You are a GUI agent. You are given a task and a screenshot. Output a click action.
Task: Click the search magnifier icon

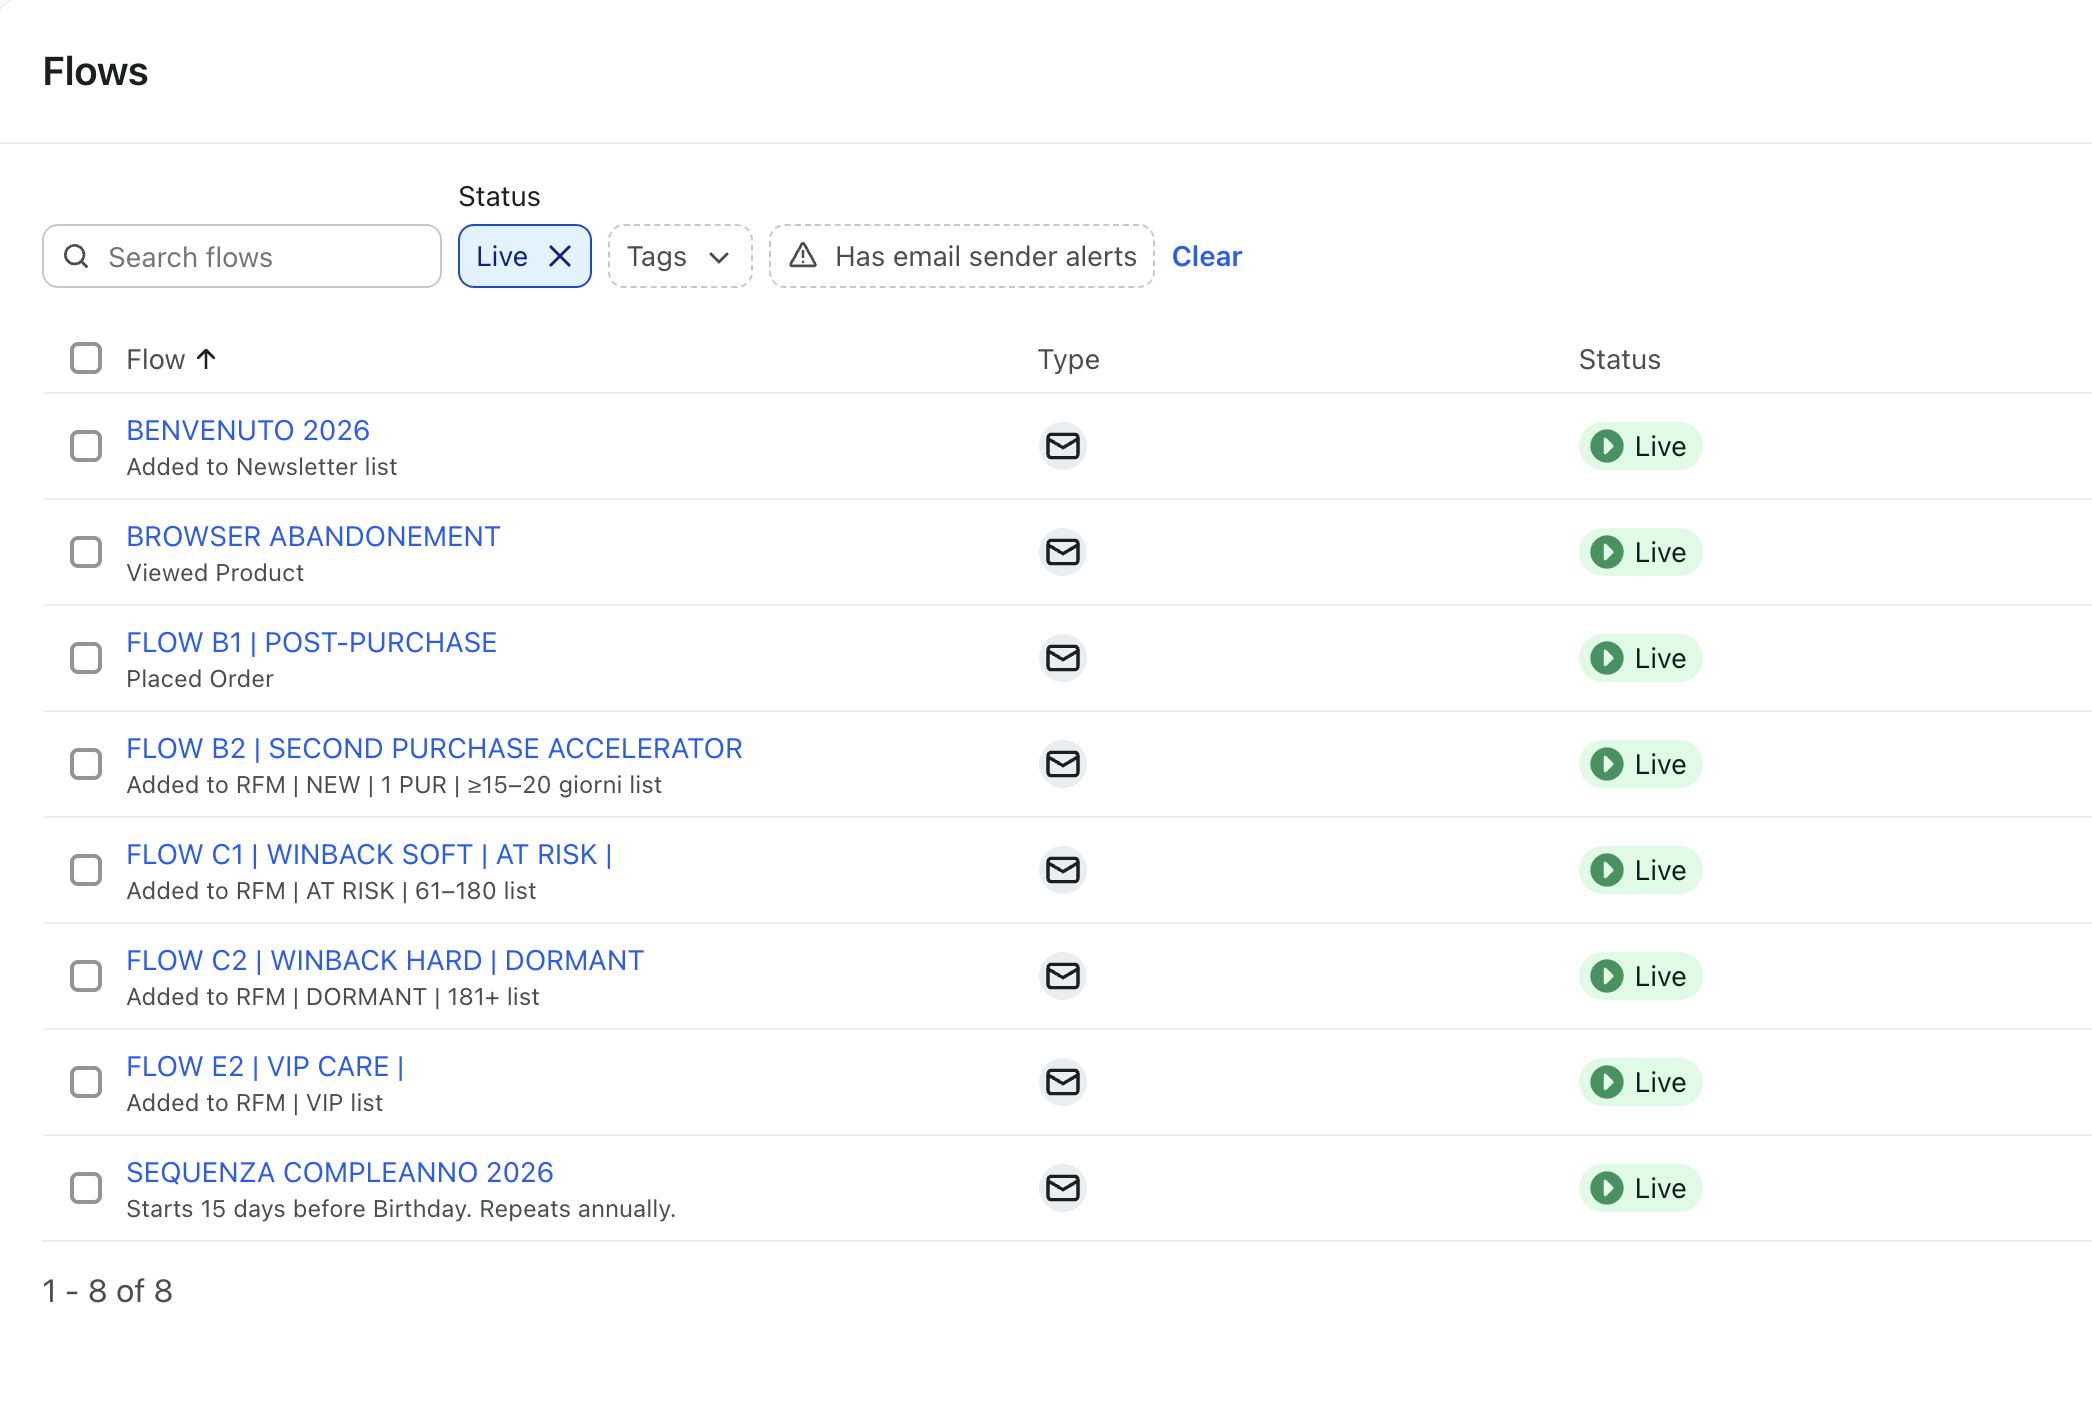click(x=76, y=257)
